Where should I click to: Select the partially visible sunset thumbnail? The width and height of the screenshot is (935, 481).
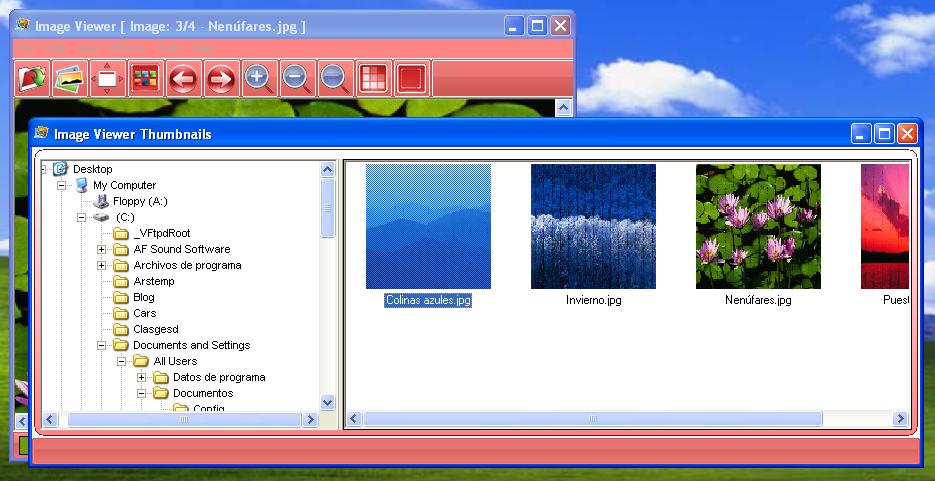tap(885, 226)
